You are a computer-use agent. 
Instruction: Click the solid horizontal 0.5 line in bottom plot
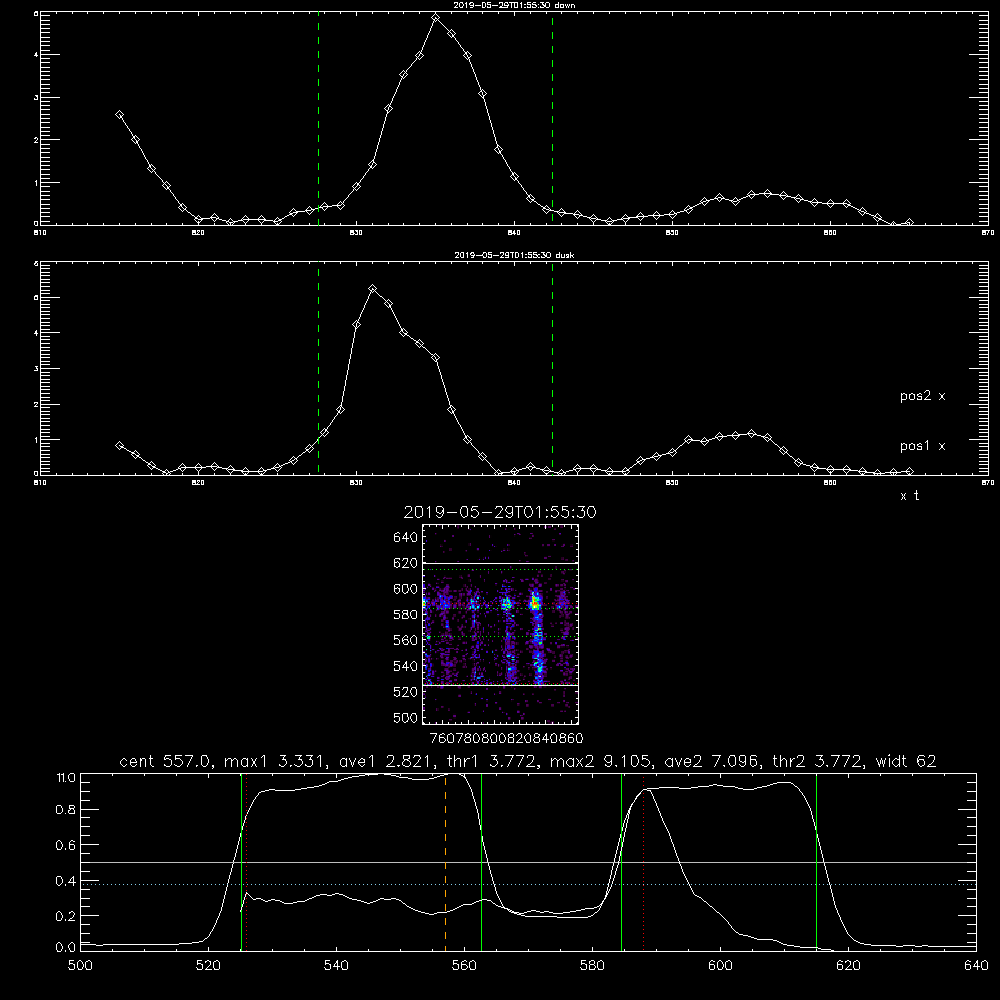click(x=528, y=862)
